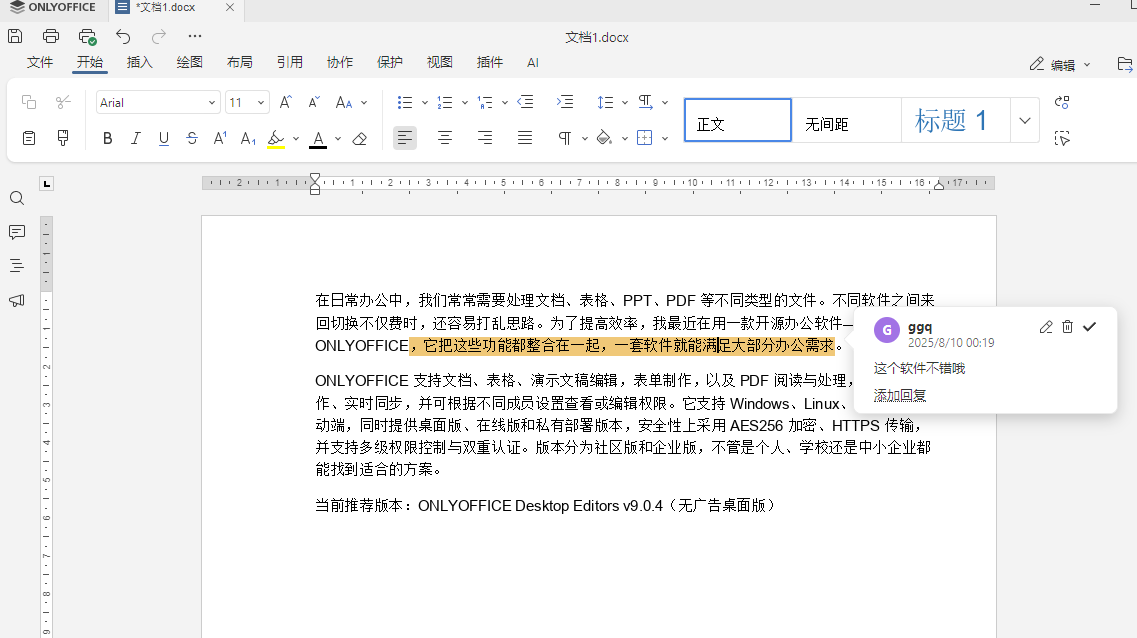Image resolution: width=1137 pixels, height=638 pixels.
Task: Click the Replace icon in ribbon
Action: point(1062,102)
